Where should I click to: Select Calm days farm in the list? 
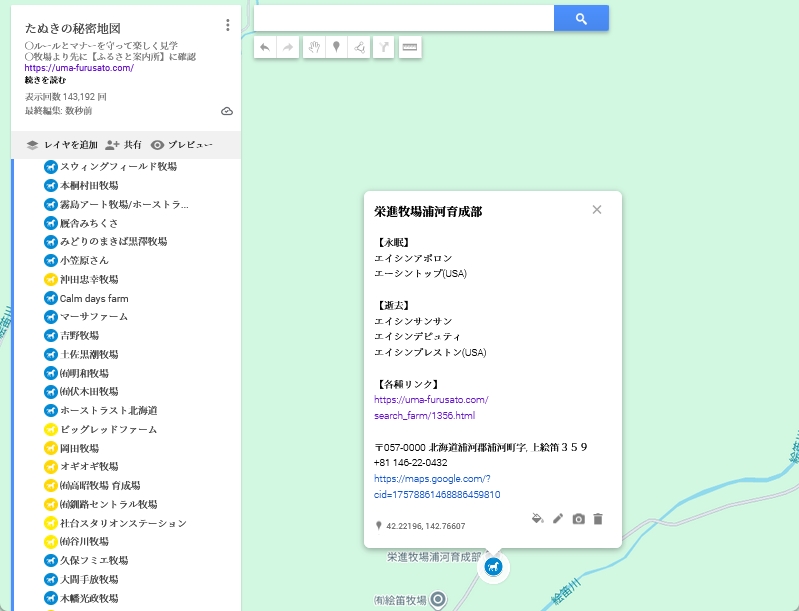[x=93, y=298]
